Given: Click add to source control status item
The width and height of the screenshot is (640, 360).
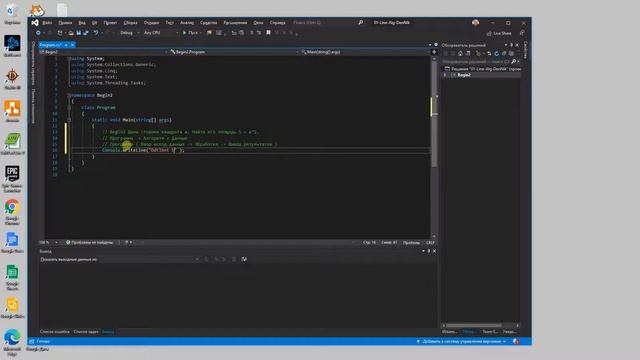Looking at the screenshot, I should click(462, 341).
